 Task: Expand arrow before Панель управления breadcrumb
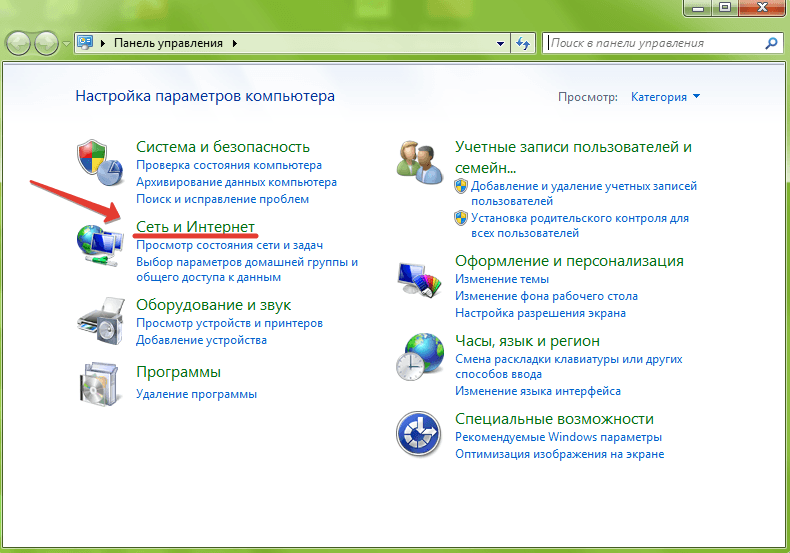pos(103,43)
